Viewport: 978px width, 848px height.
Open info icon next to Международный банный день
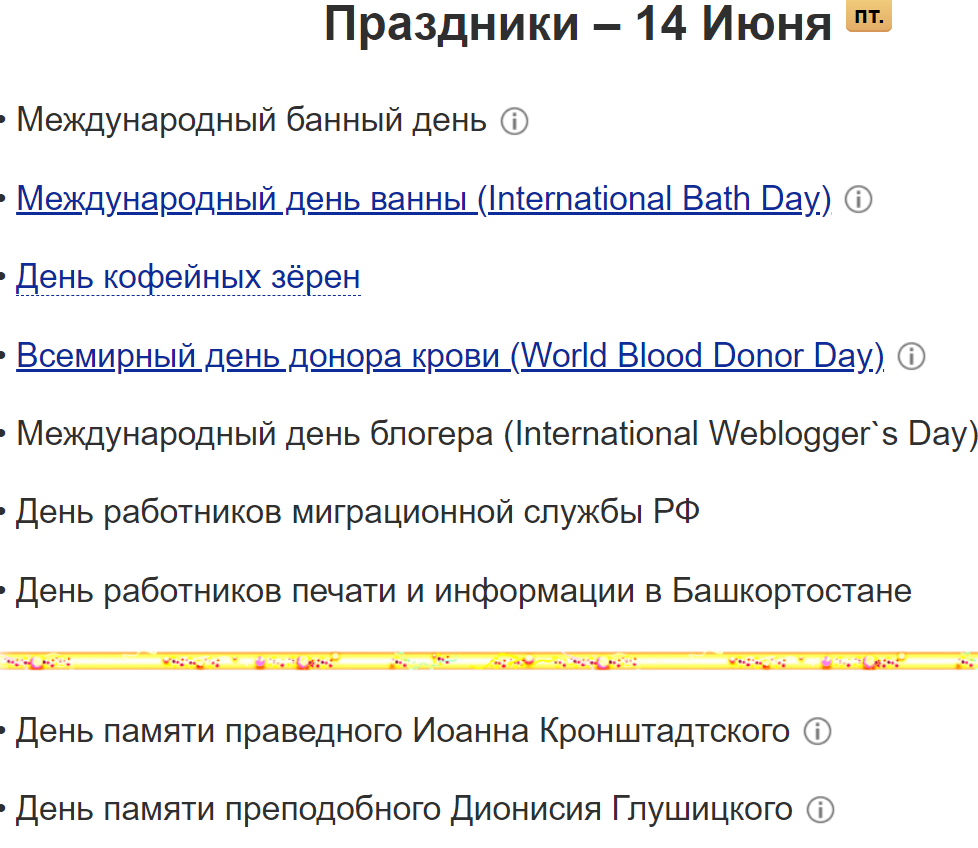pos(514,121)
